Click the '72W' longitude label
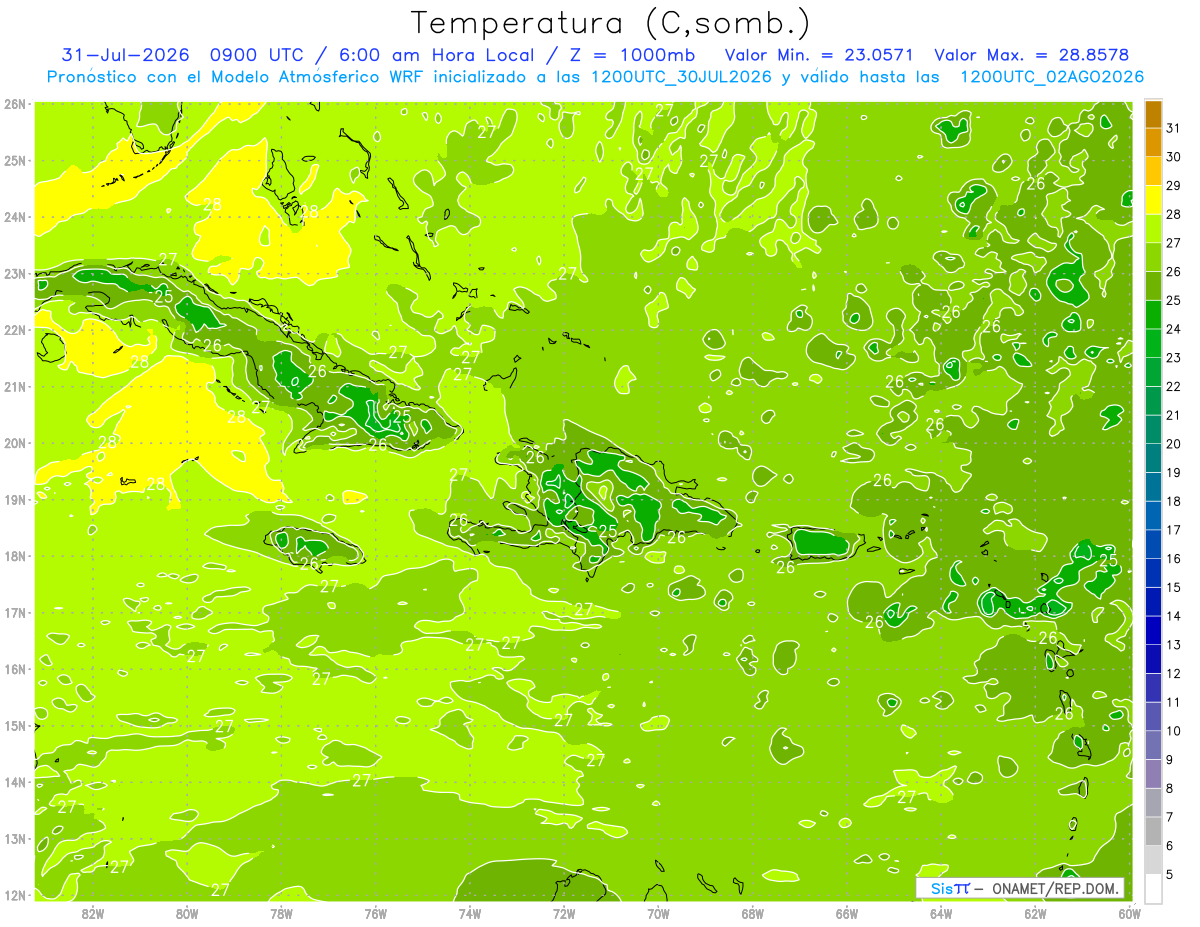The width and height of the screenshot is (1200, 927). [564, 913]
